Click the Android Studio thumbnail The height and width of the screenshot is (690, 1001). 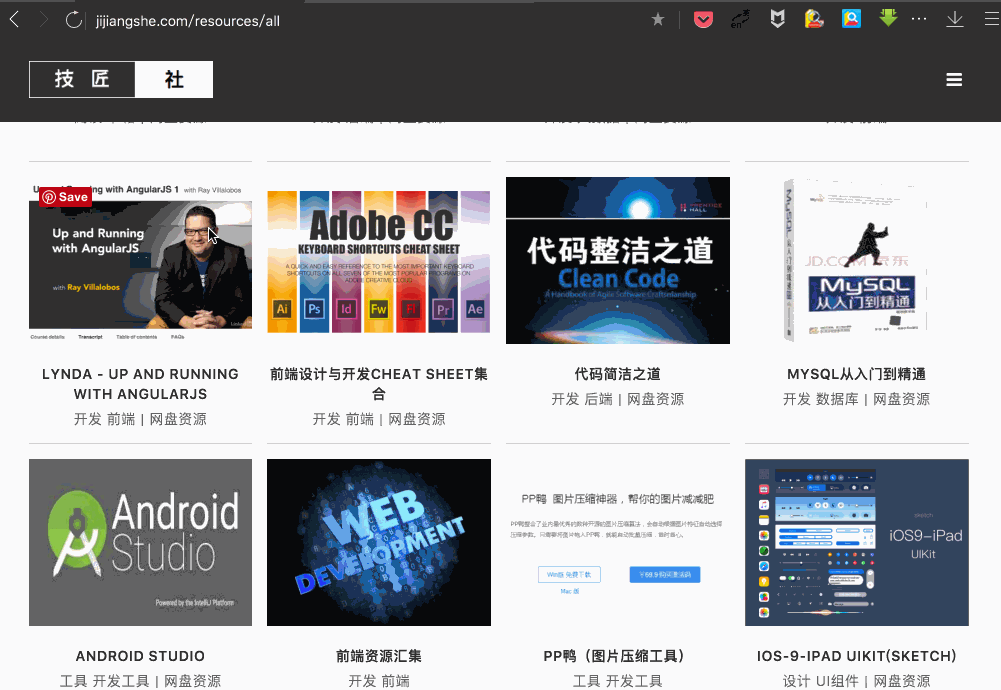[140, 542]
